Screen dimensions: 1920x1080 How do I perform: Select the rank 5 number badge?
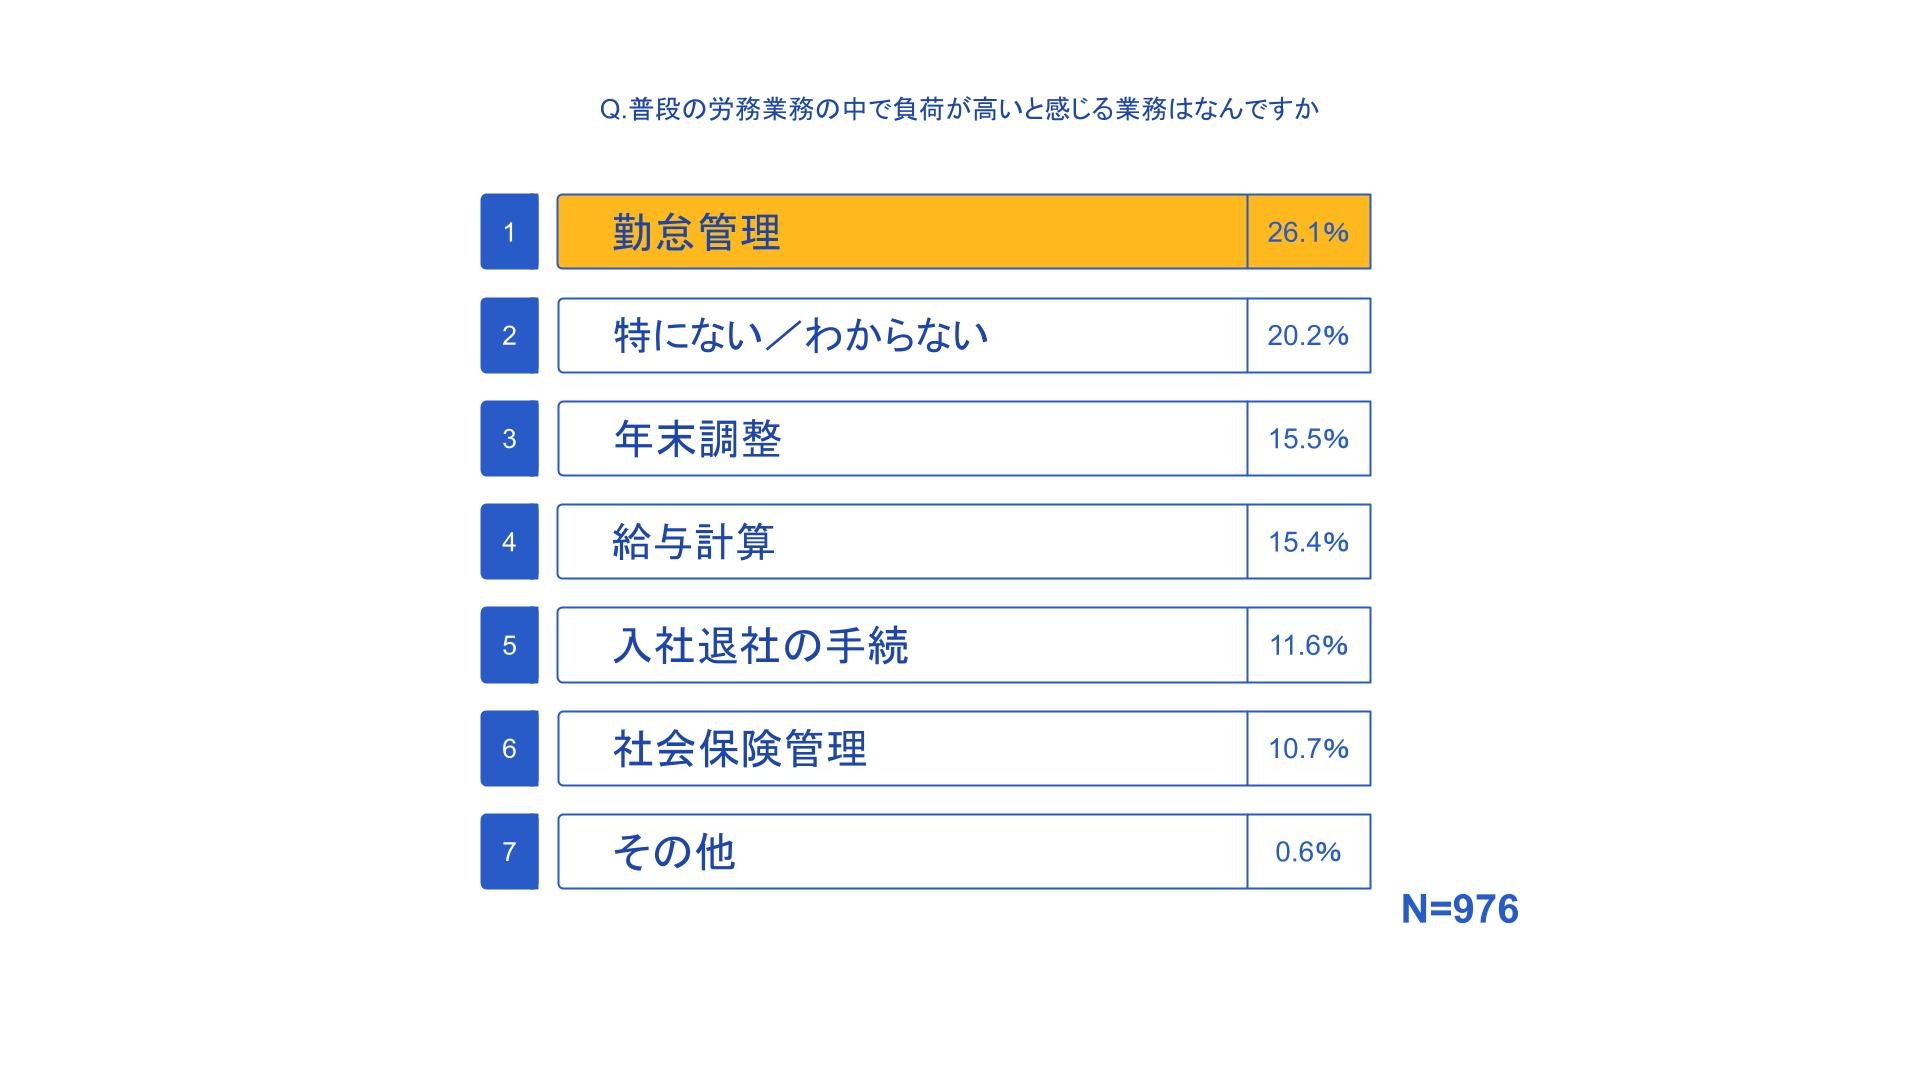pyautogui.click(x=509, y=645)
